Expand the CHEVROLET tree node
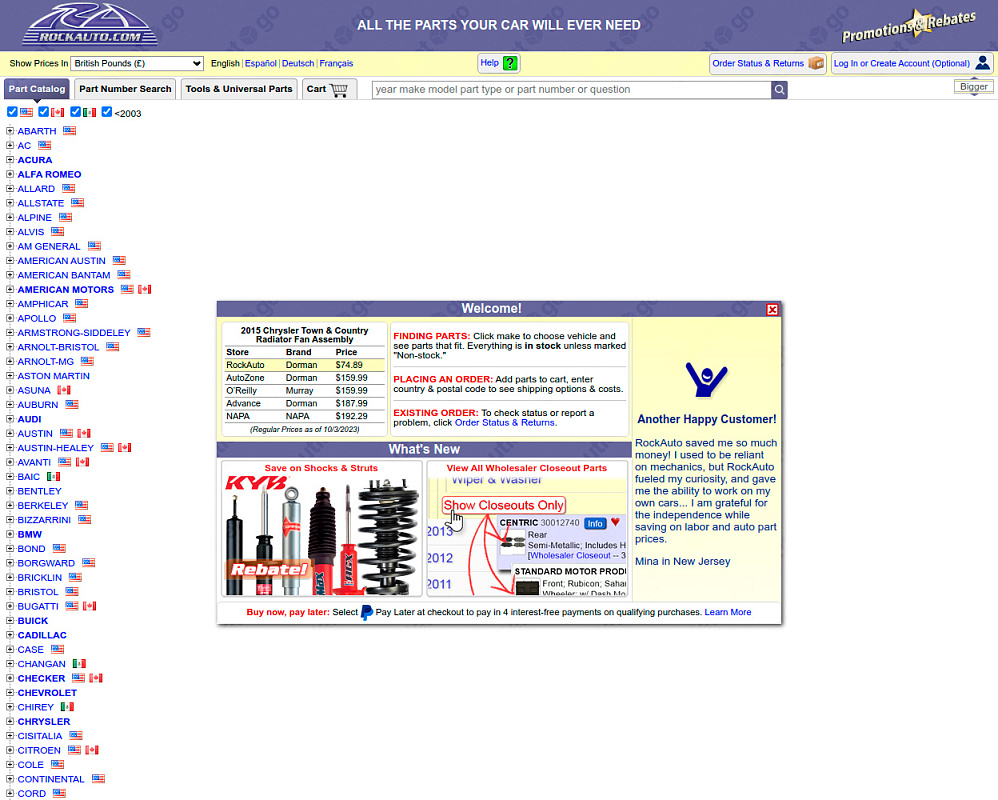998x800 pixels. coord(10,692)
